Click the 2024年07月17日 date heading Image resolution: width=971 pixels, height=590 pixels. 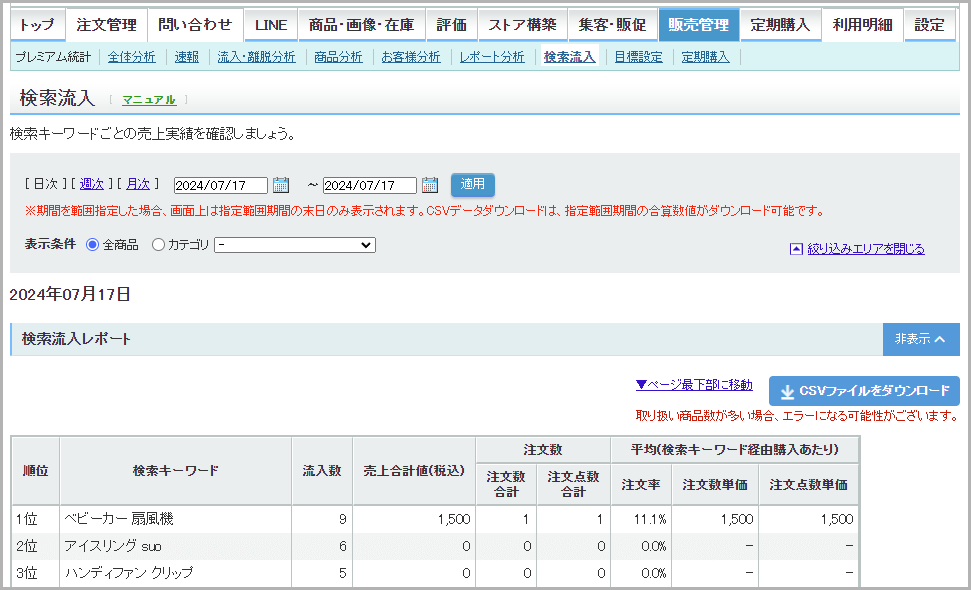click(x=70, y=294)
